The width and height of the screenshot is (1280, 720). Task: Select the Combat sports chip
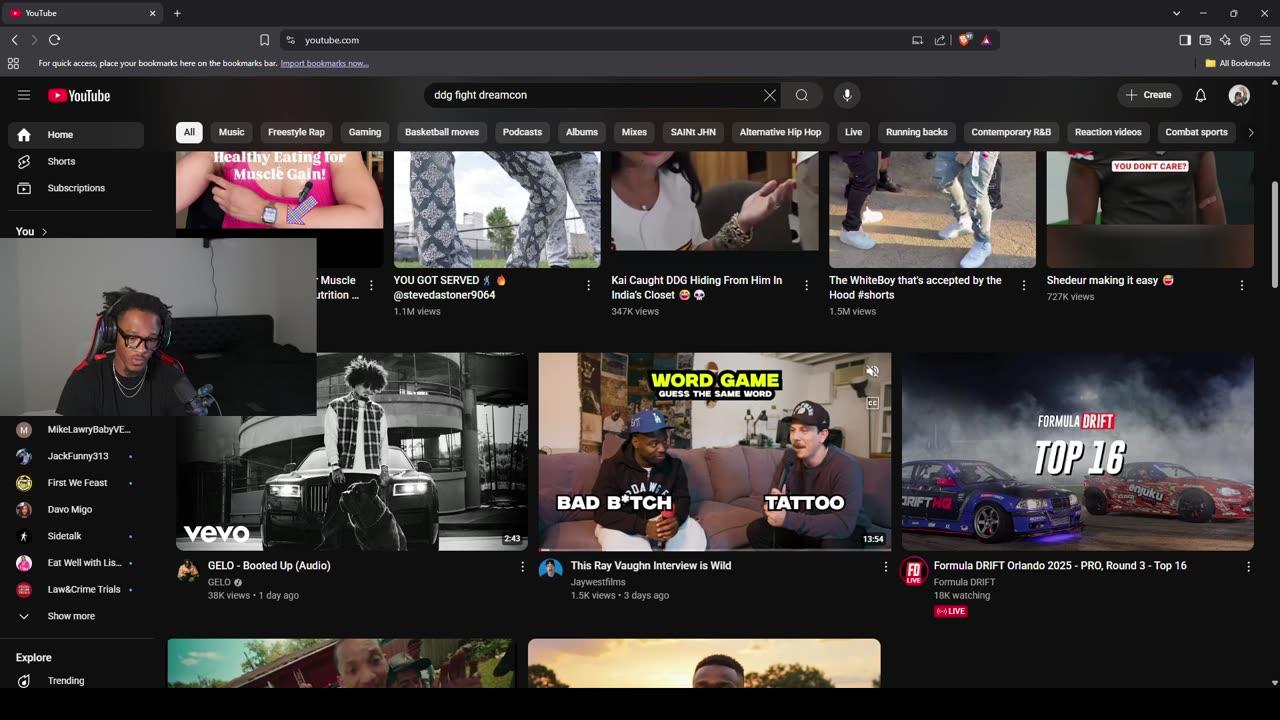pyautogui.click(x=1196, y=132)
